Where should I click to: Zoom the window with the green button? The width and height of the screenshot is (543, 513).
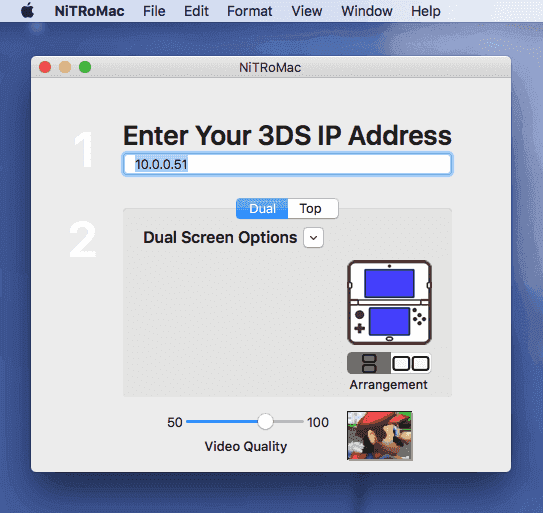[x=85, y=67]
